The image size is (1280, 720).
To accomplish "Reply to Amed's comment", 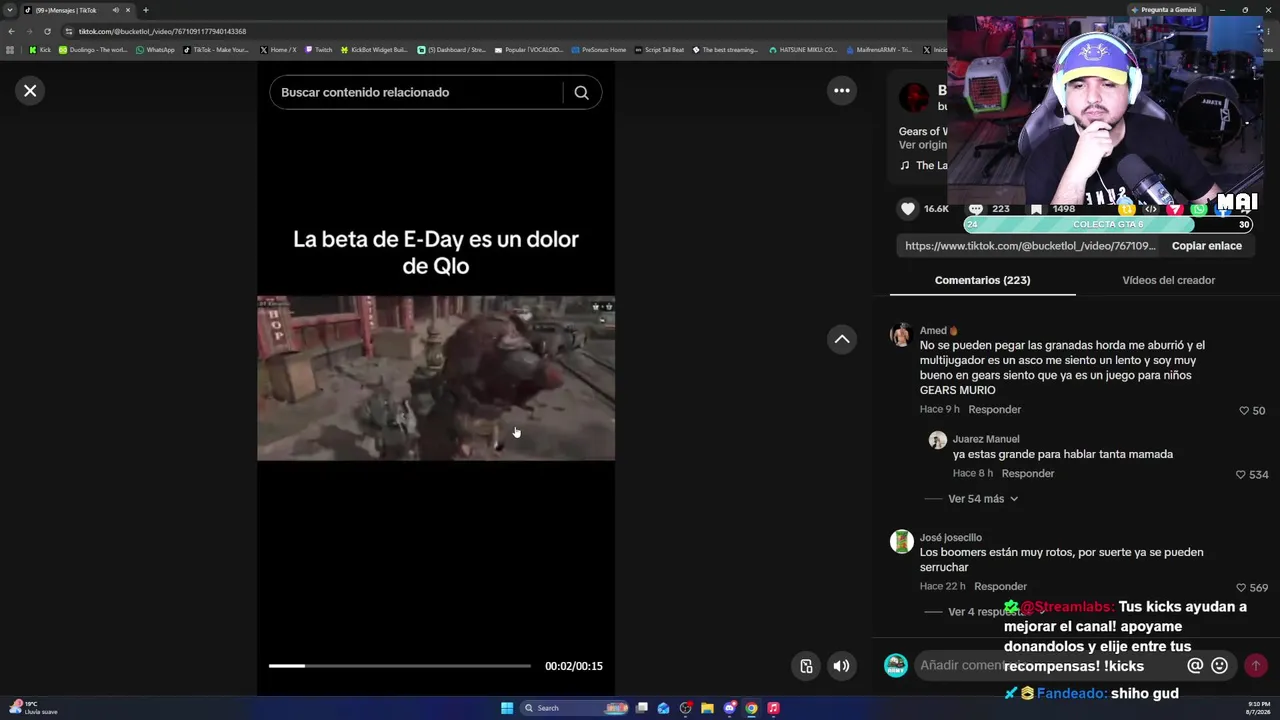I will click(994, 410).
